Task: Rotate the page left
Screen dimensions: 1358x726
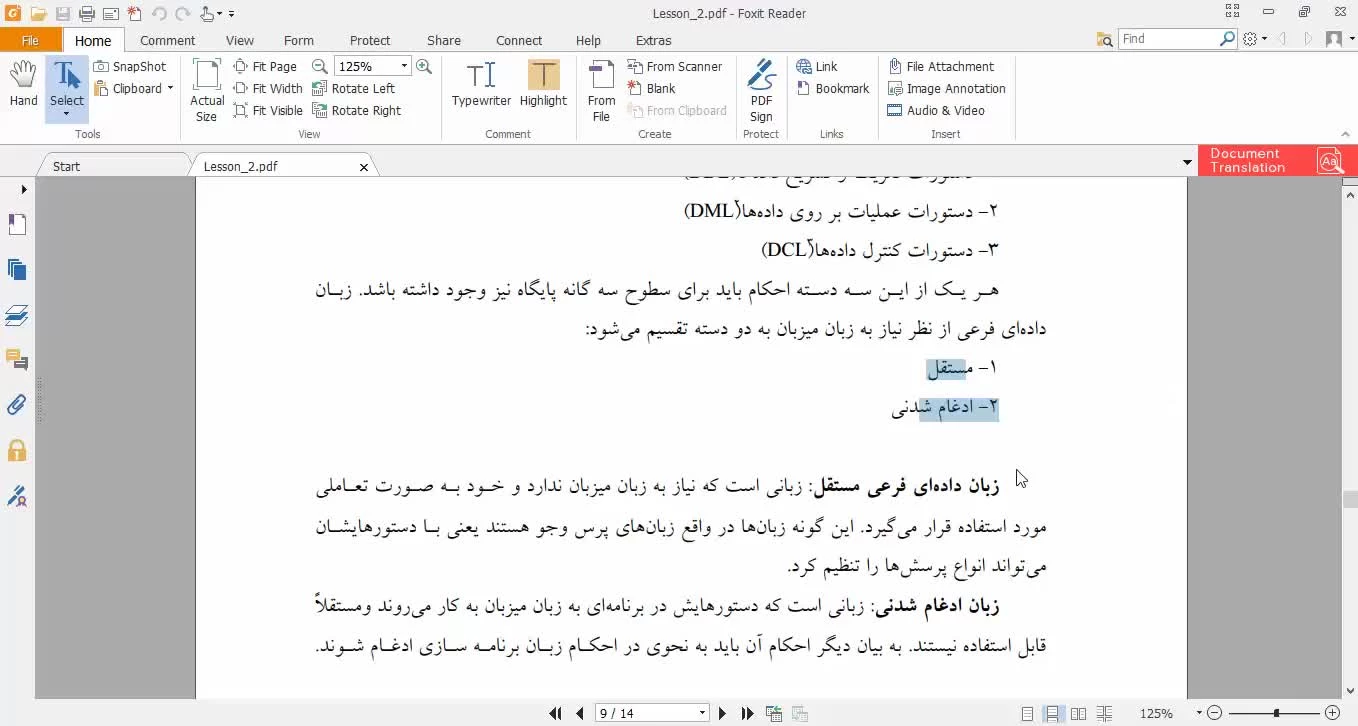Action: 354,88
